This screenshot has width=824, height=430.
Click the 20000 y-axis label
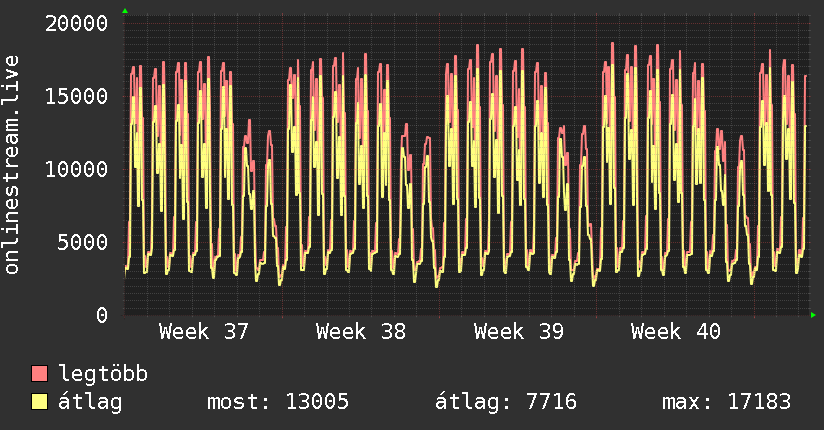pos(76,24)
